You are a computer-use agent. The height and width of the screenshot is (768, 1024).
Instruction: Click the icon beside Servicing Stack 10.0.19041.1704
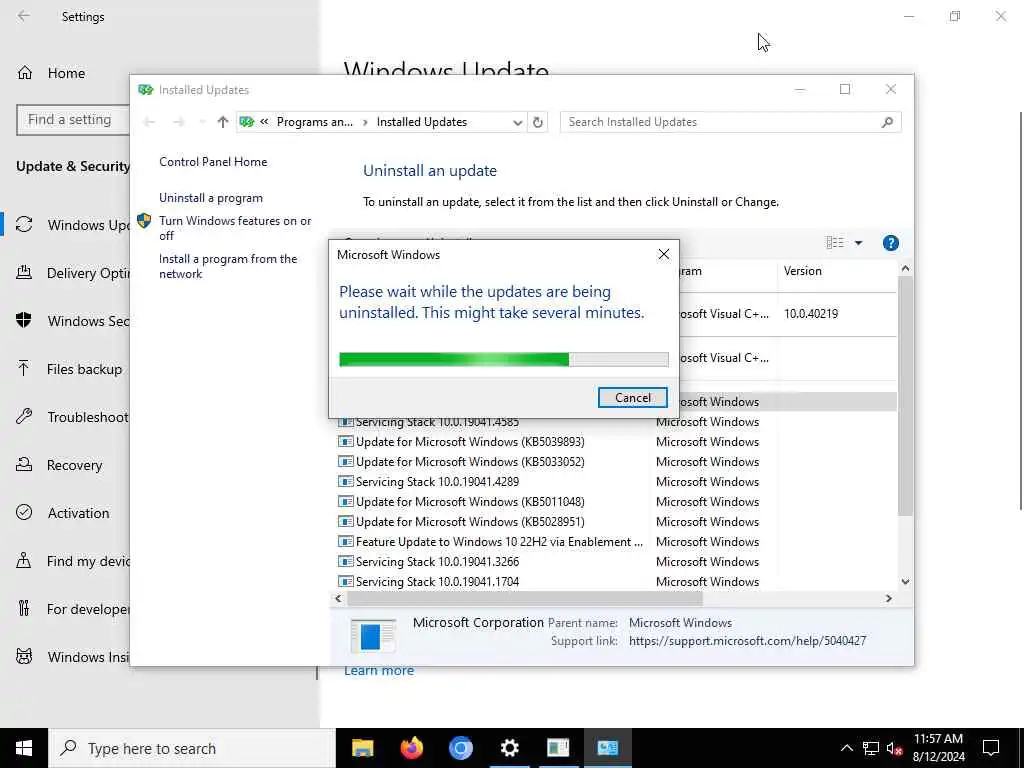[x=345, y=582]
